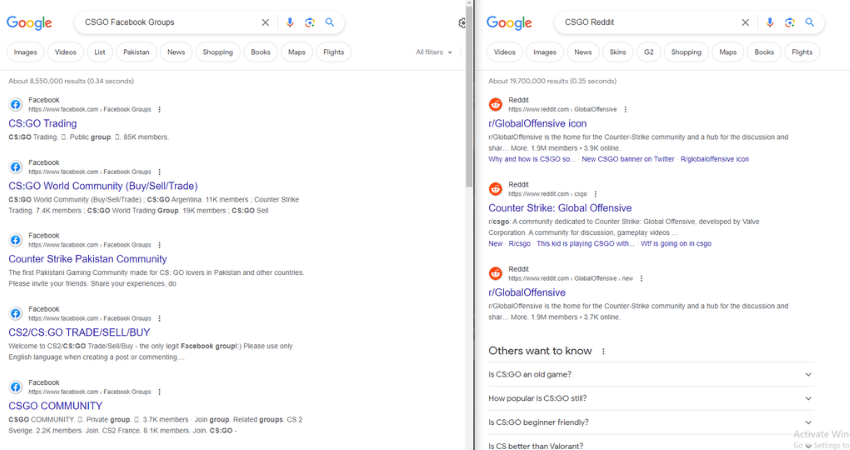The height and width of the screenshot is (450, 850).
Task: Select the Images filter in the left window
Action: click(25, 52)
